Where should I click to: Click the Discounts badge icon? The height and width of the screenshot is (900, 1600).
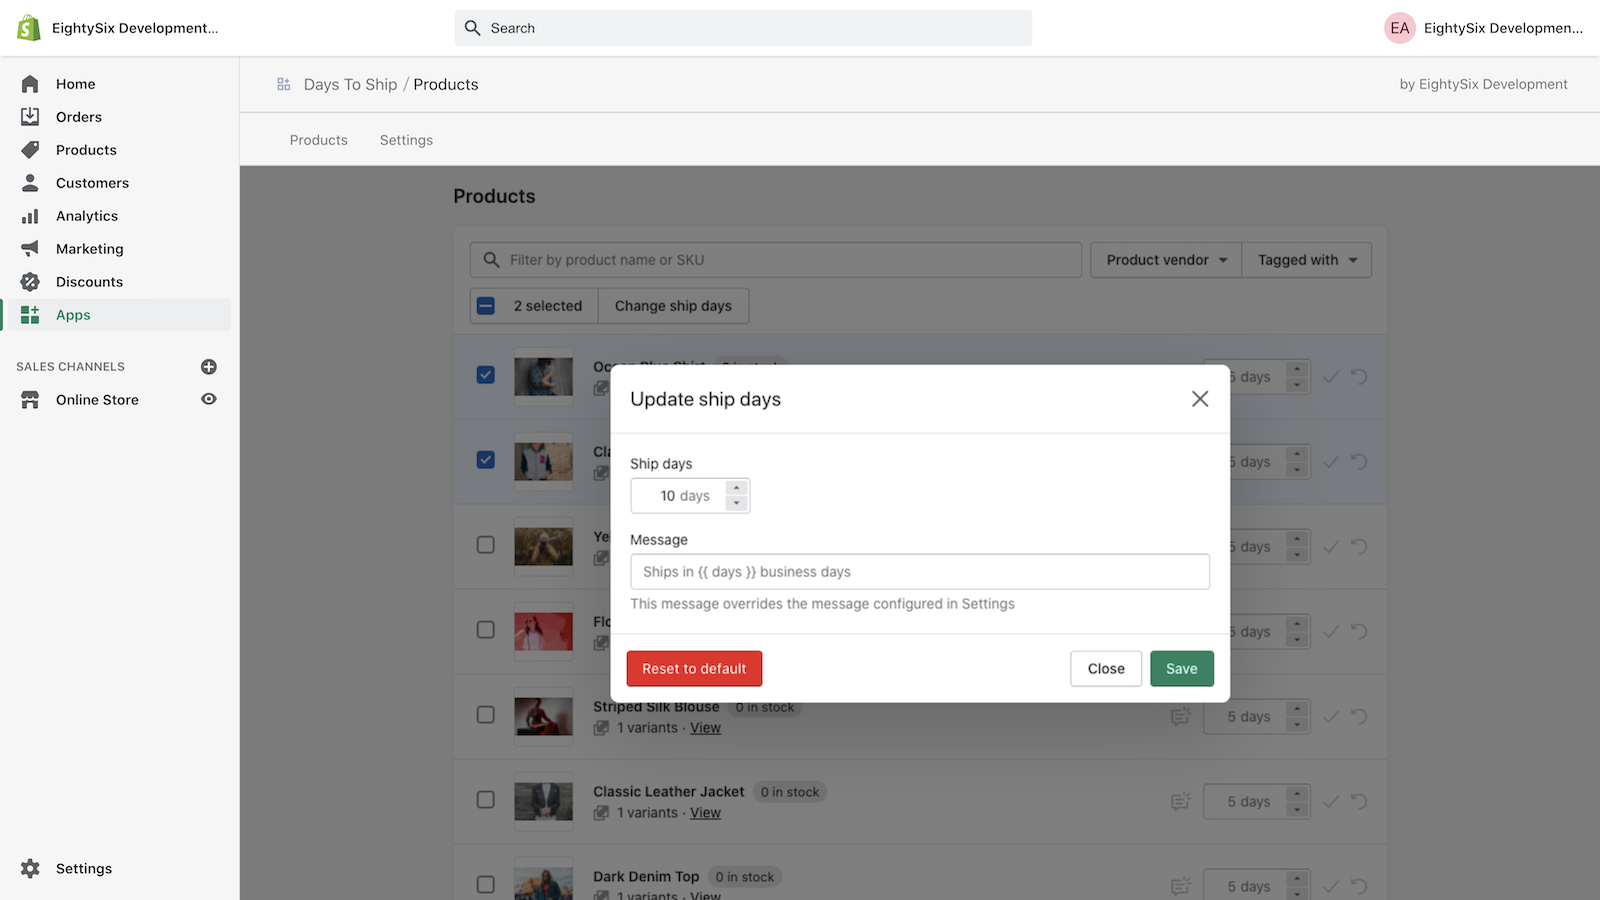point(30,282)
